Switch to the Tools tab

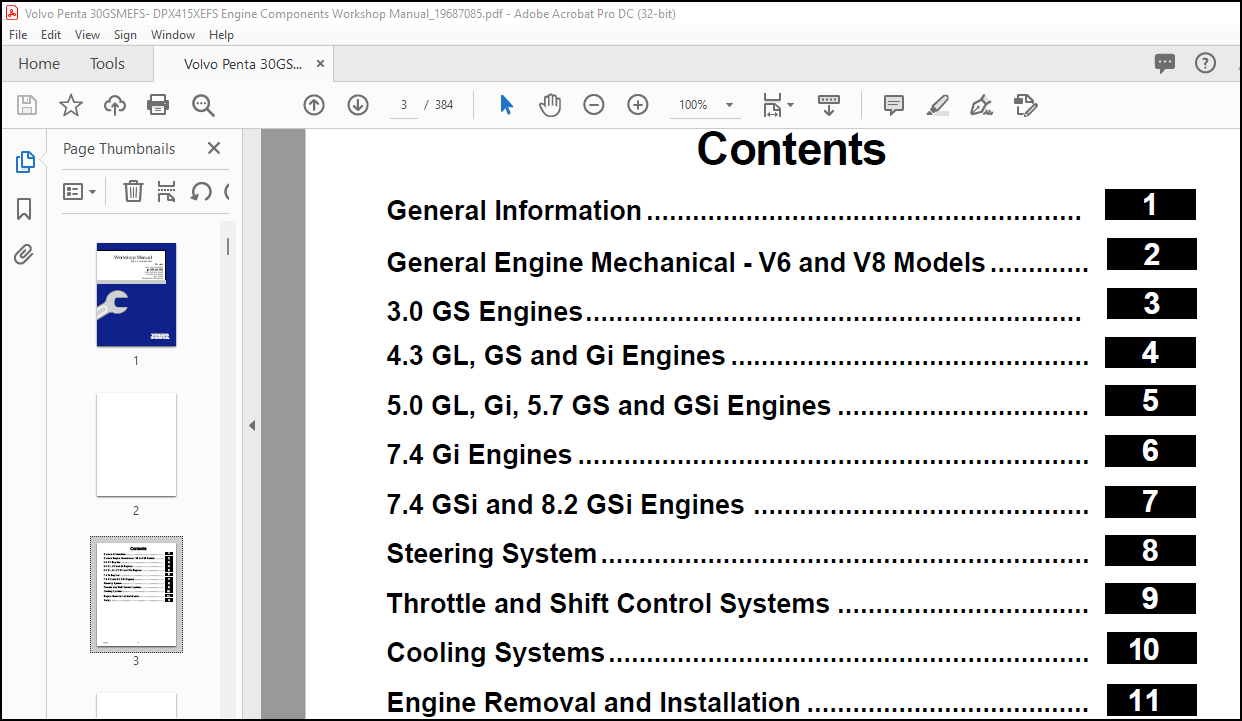pos(107,63)
